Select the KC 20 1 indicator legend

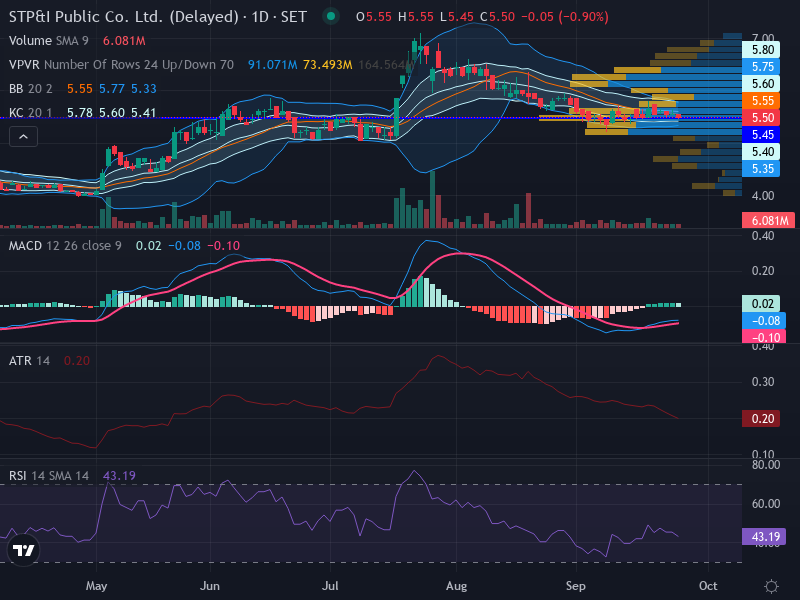30,113
